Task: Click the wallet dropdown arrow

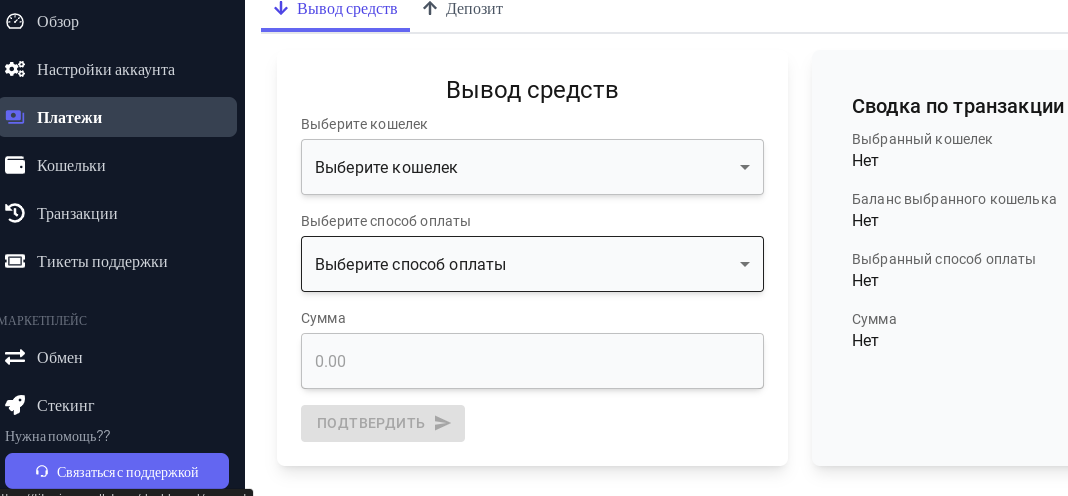Action: (744, 167)
